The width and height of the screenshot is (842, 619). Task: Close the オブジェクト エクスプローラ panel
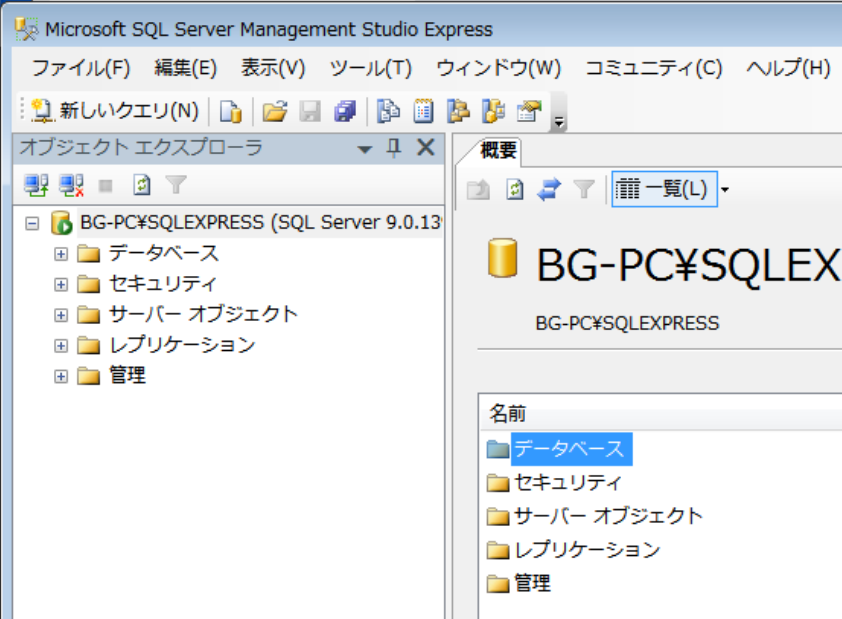(426, 147)
